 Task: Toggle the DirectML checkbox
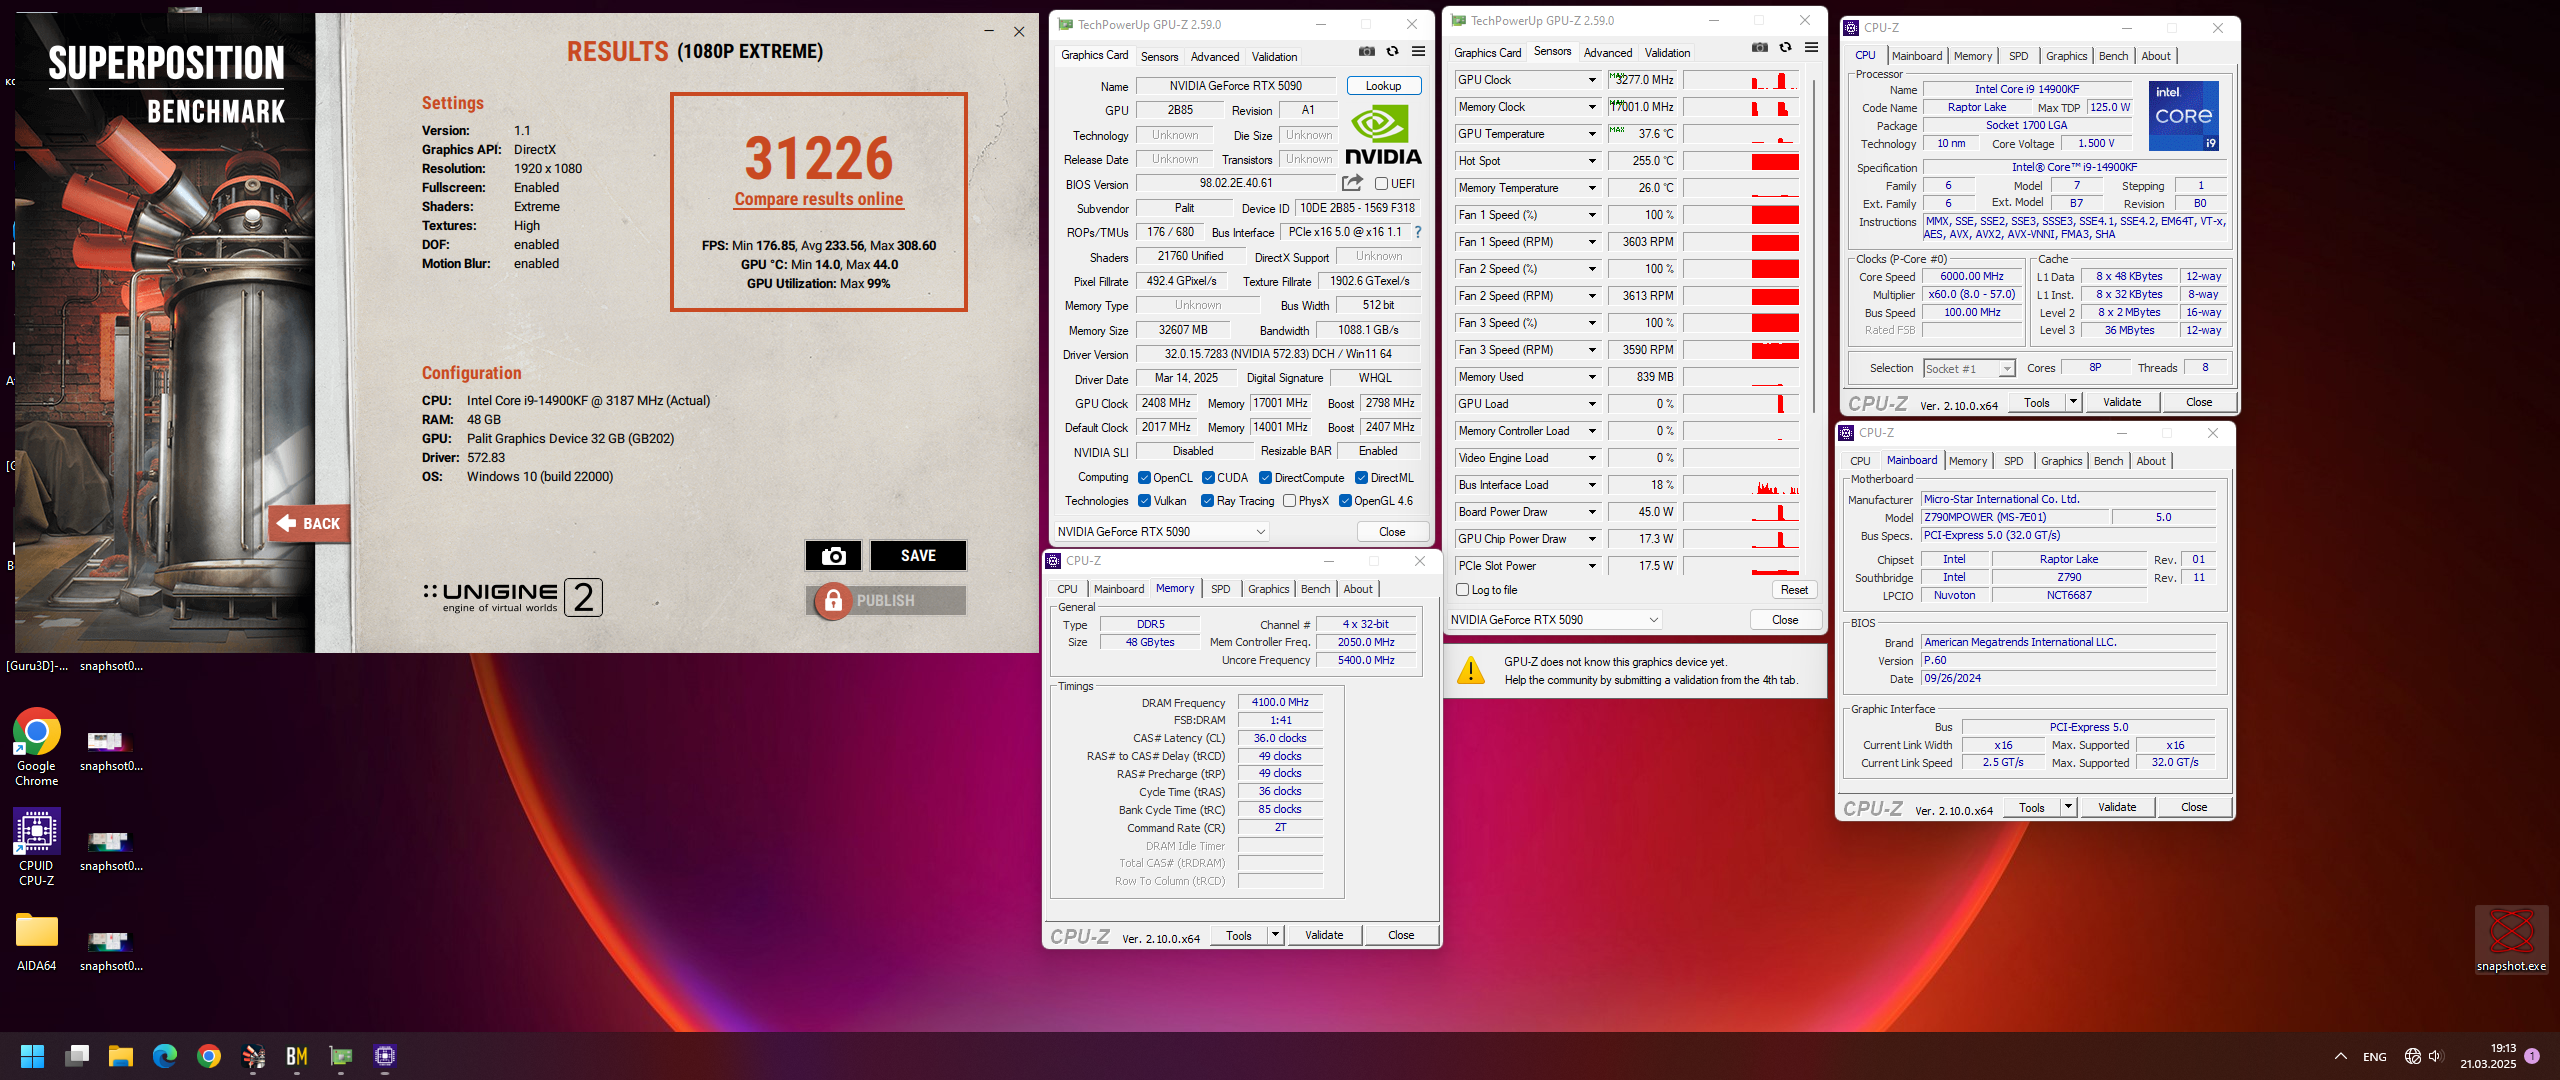1361,478
